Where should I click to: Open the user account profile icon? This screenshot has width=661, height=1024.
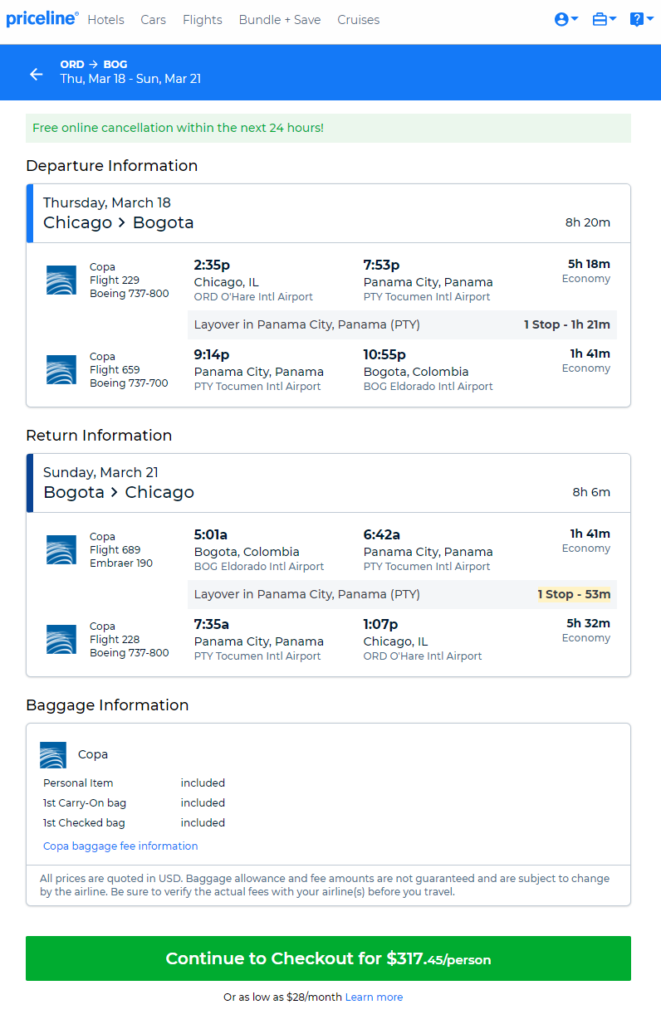click(561, 20)
